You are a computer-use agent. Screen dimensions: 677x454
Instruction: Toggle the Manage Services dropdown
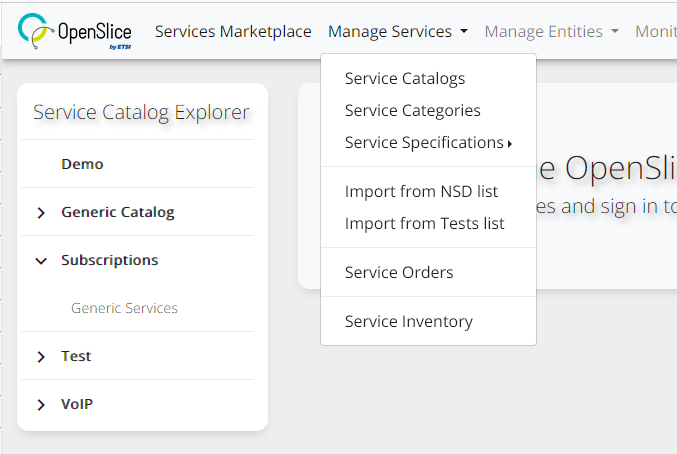tap(397, 32)
